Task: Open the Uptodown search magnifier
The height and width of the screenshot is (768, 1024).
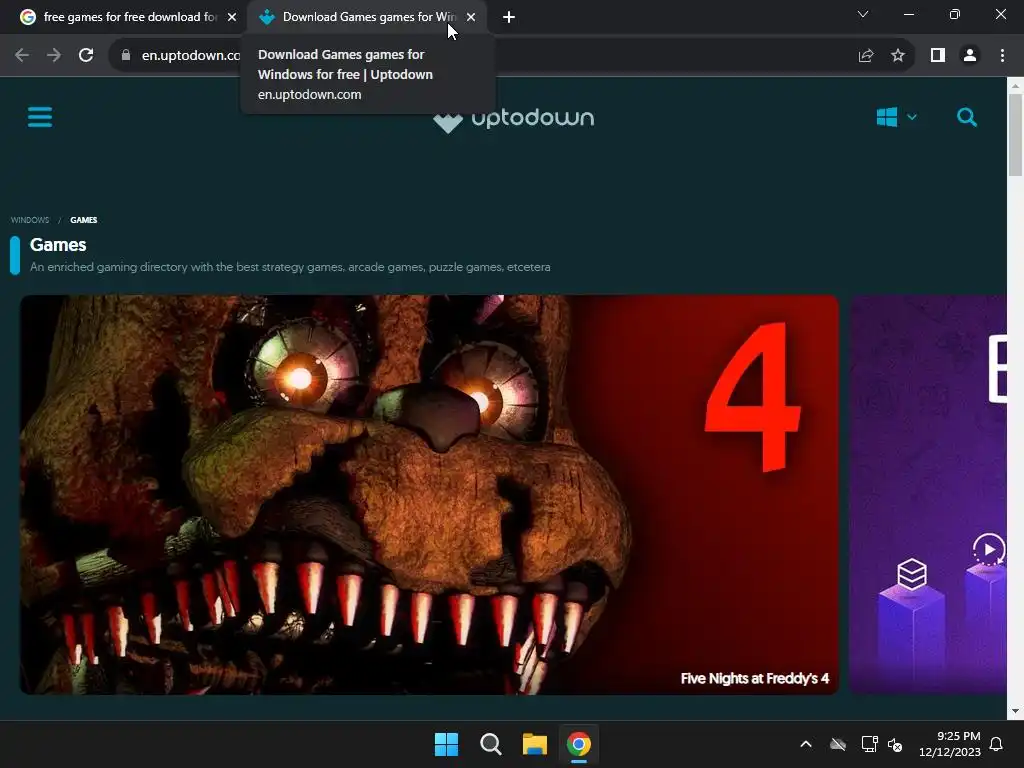Action: point(967,118)
